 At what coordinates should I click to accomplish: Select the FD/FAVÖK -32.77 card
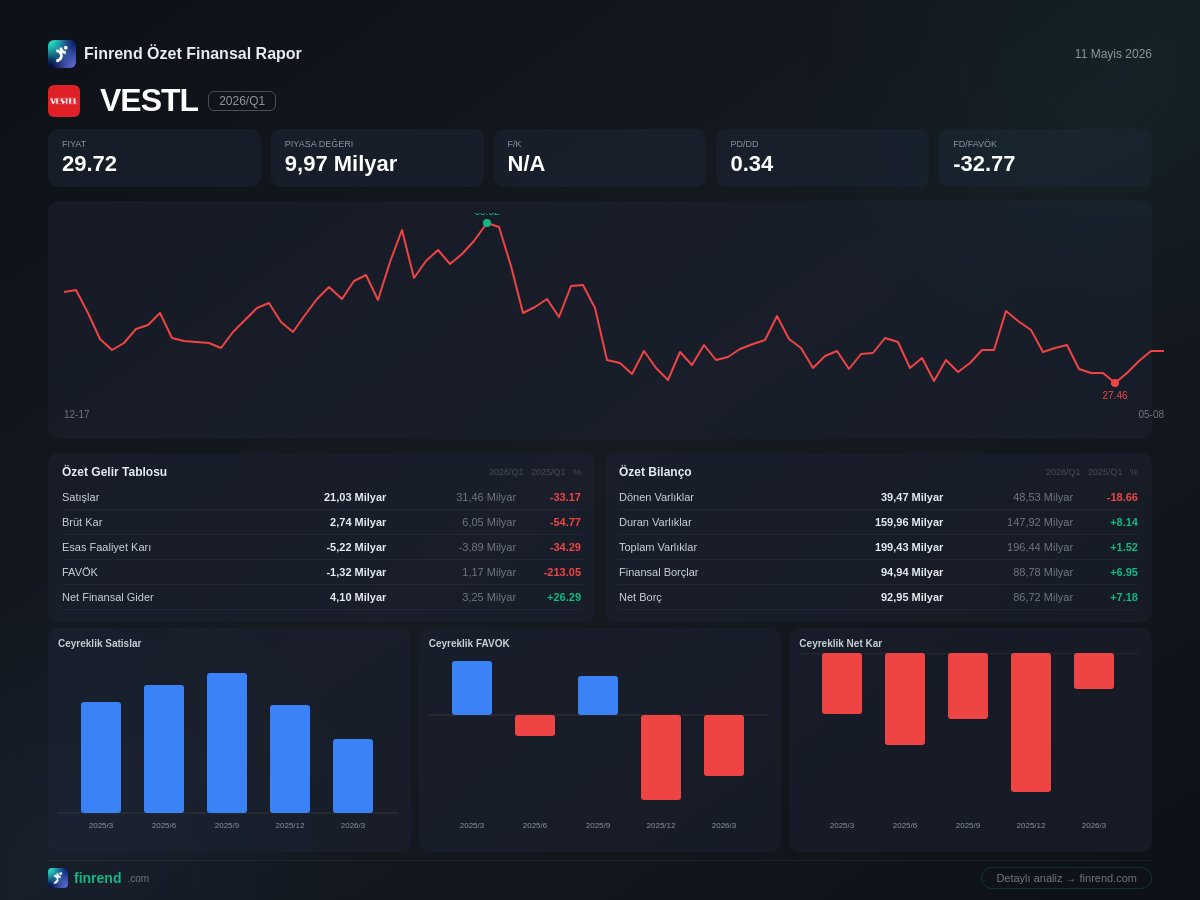pos(1045,158)
